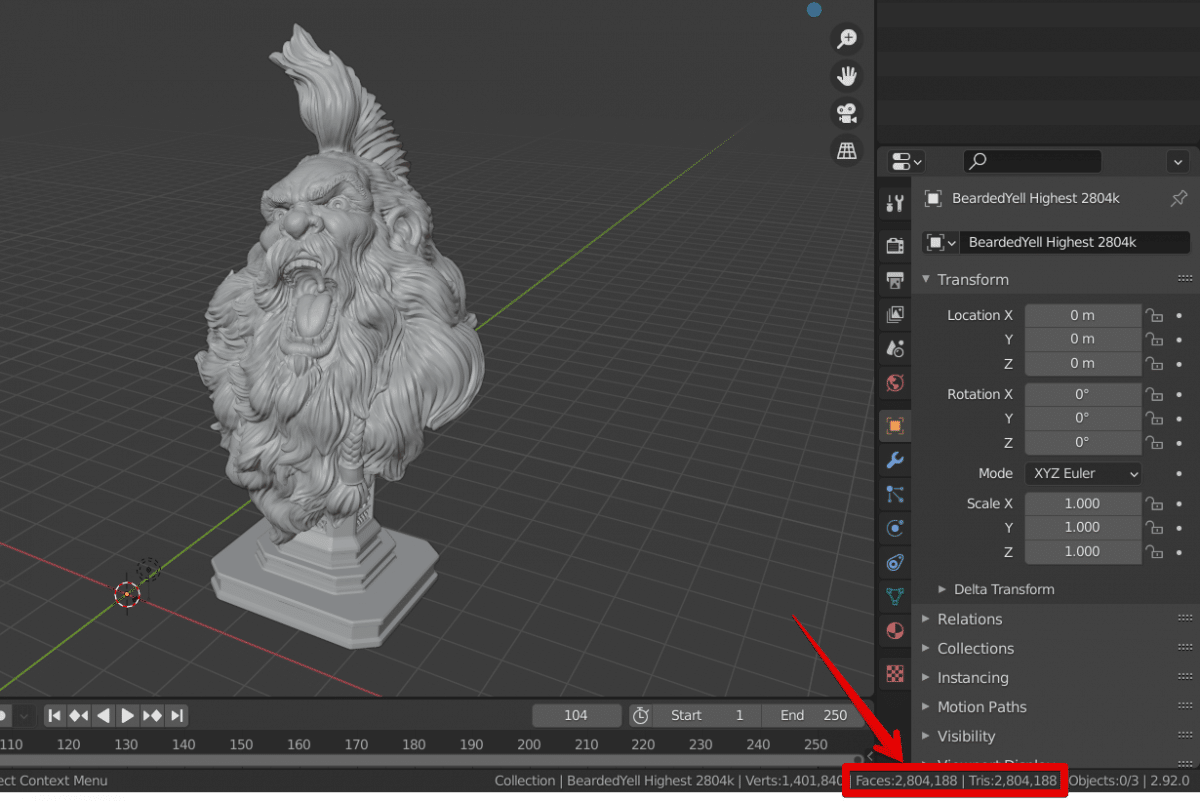Switch perspective/orthographic with the grid gizmo

pos(847,150)
